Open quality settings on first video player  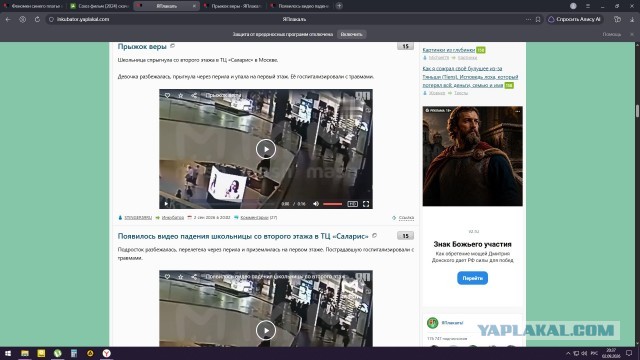coord(352,204)
